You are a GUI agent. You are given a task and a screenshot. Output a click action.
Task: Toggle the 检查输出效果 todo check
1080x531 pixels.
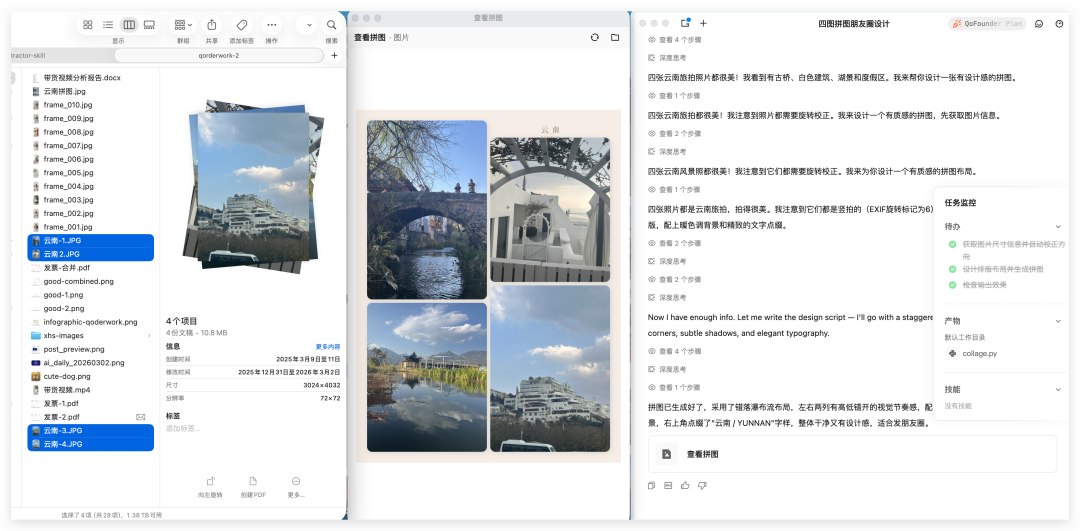click(x=952, y=284)
